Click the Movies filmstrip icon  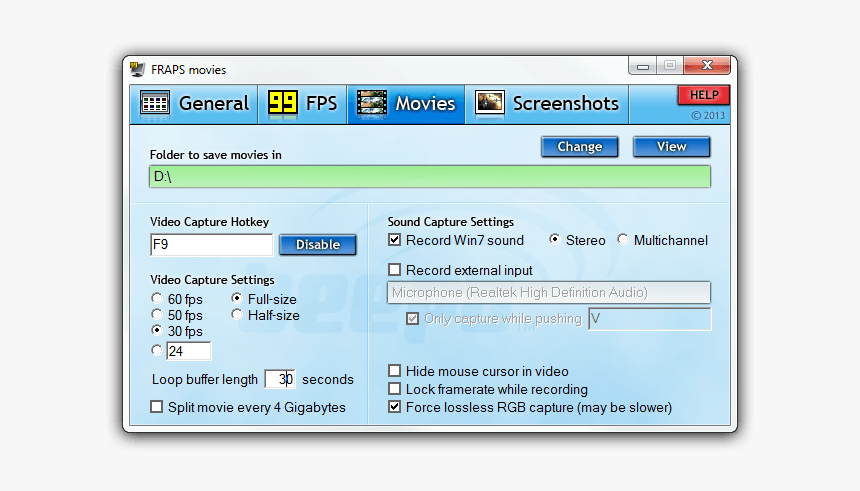(372, 103)
